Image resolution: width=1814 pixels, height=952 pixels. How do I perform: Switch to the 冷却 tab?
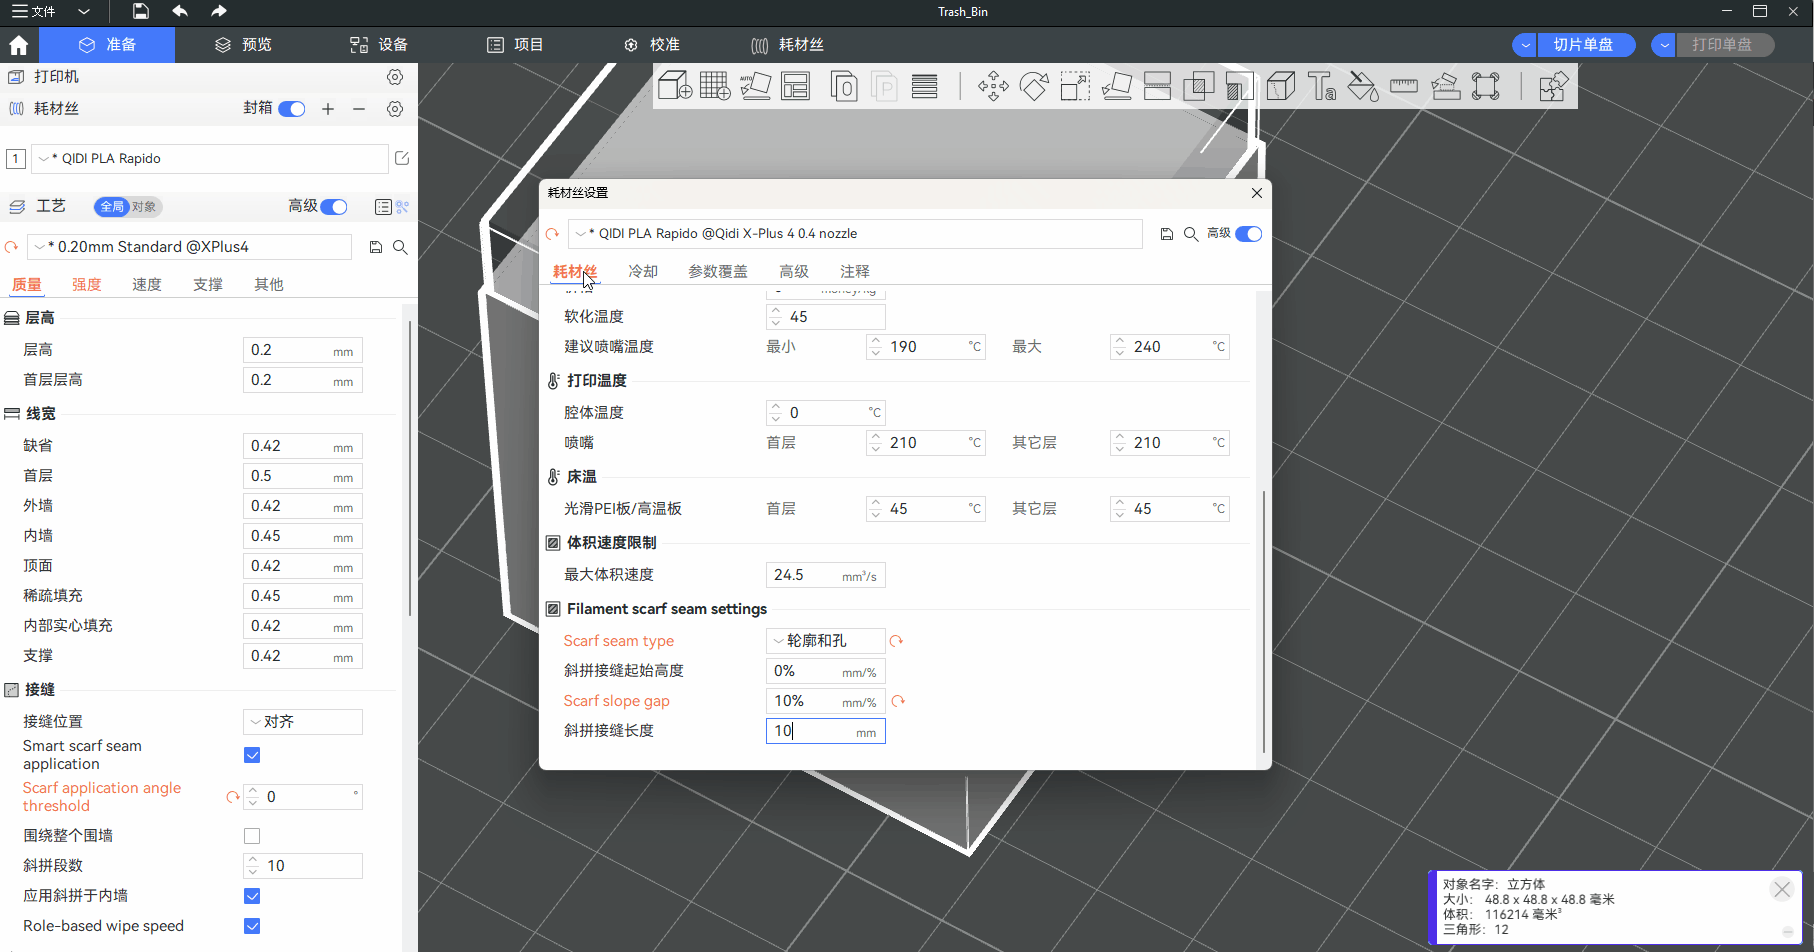click(643, 272)
